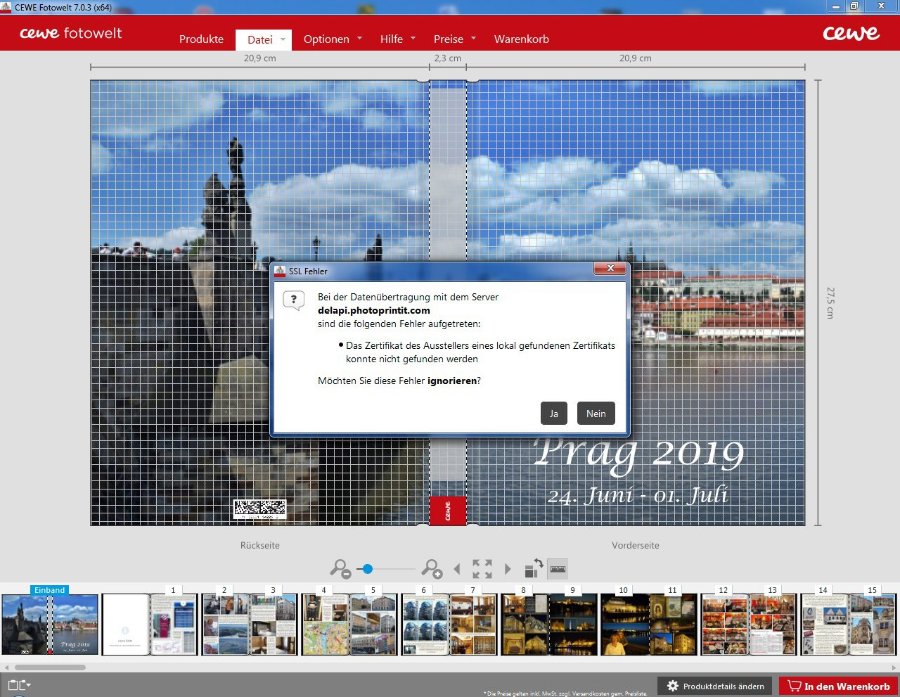Screen dimensions: 900x697
Task: Toggle the ruler measurement display icon
Action: (x=557, y=568)
